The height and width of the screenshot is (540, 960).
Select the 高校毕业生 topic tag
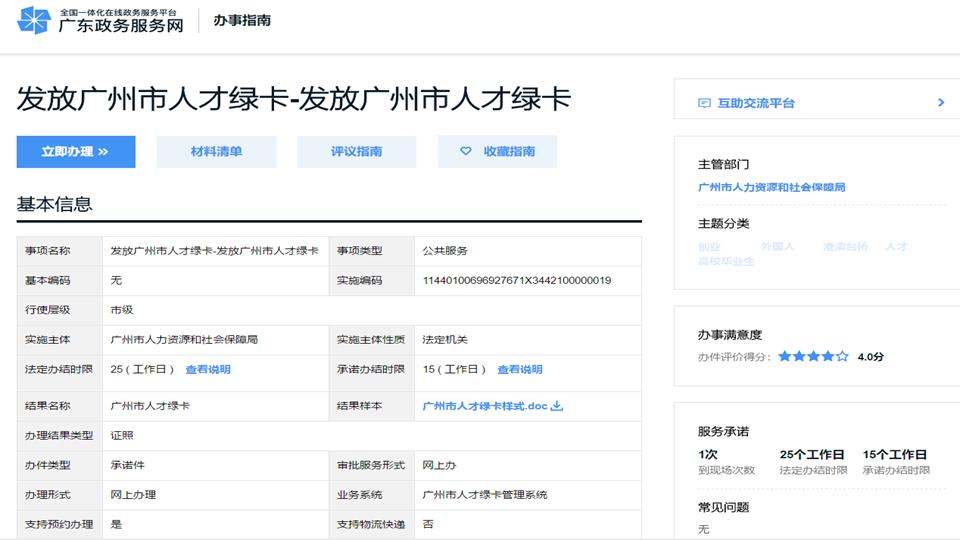pyautogui.click(x=726, y=261)
